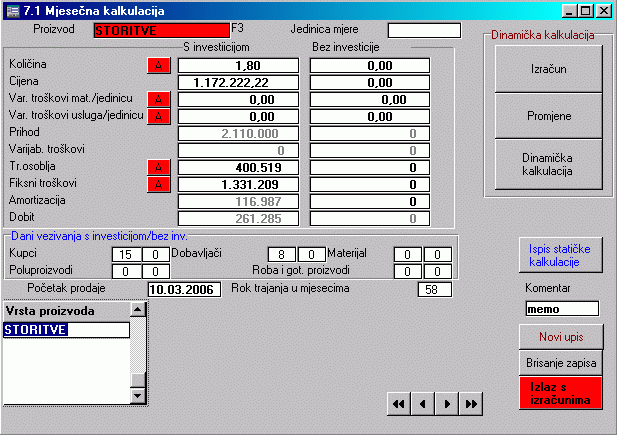
Task: Delete the entry with Brisanje zapisa
Action: pyautogui.click(x=561, y=363)
